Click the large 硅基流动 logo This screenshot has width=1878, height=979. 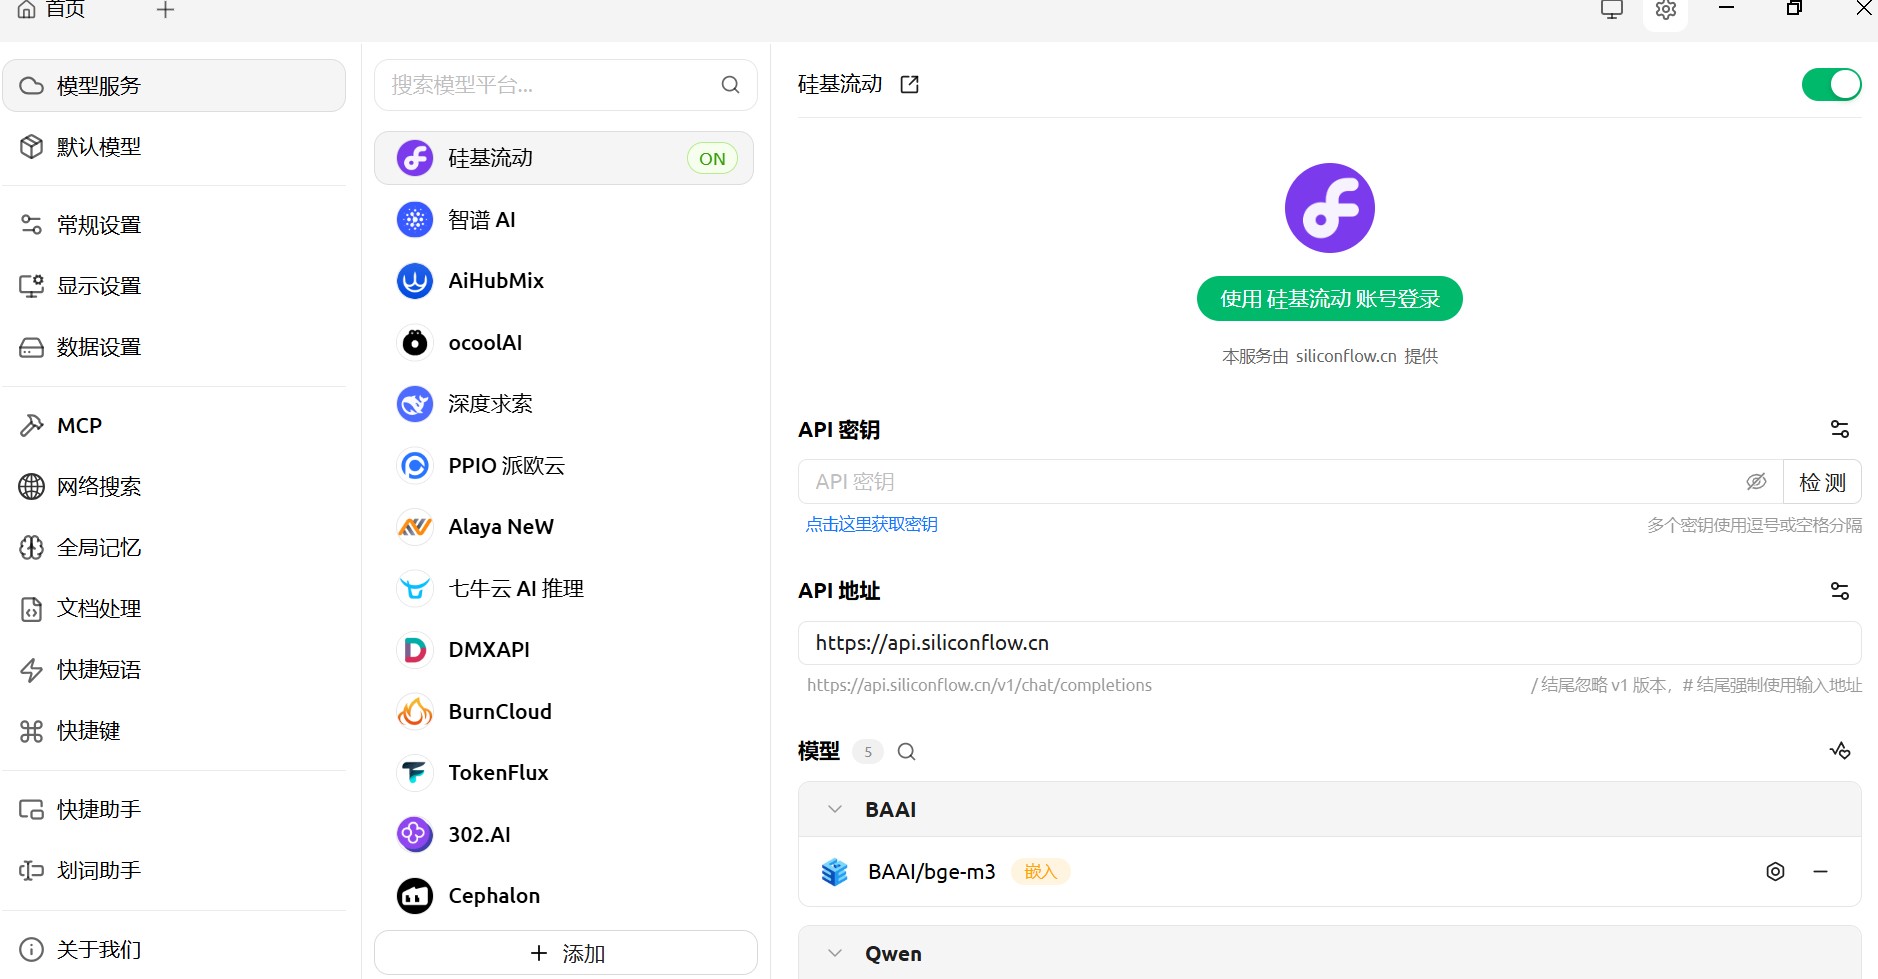coord(1329,208)
